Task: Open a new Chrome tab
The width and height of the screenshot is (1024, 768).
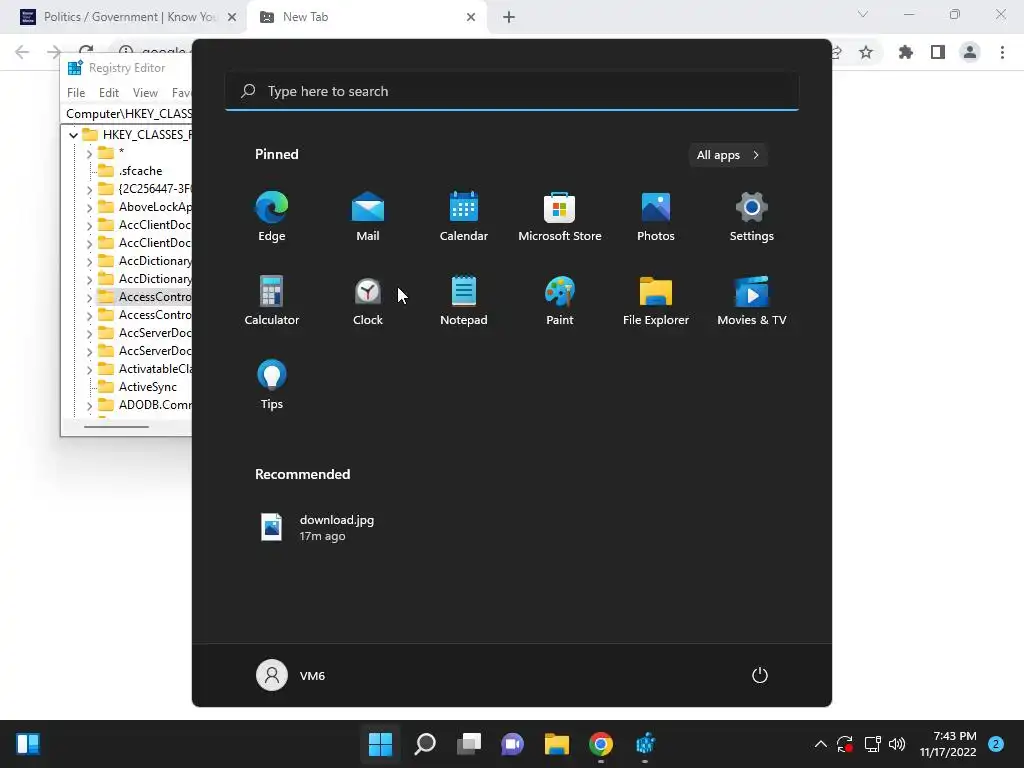Action: pyautogui.click(x=509, y=17)
